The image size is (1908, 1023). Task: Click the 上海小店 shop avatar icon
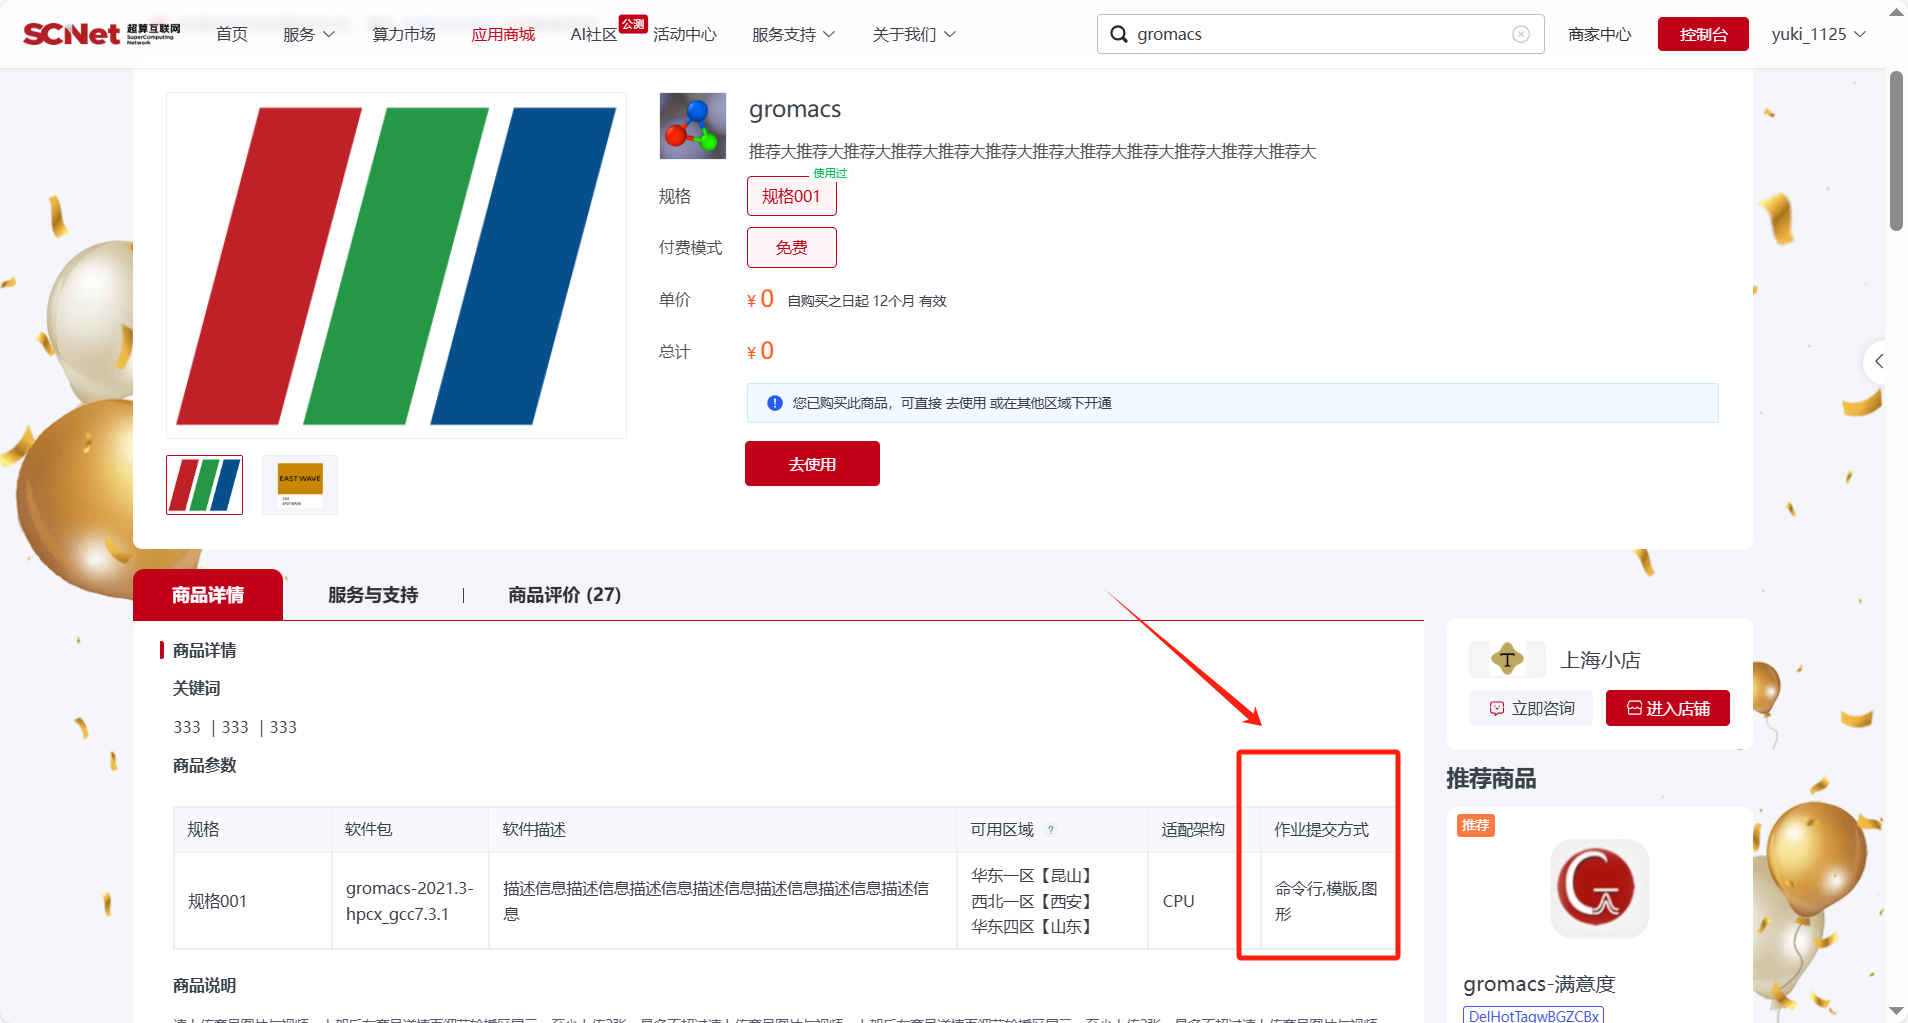[x=1507, y=659]
